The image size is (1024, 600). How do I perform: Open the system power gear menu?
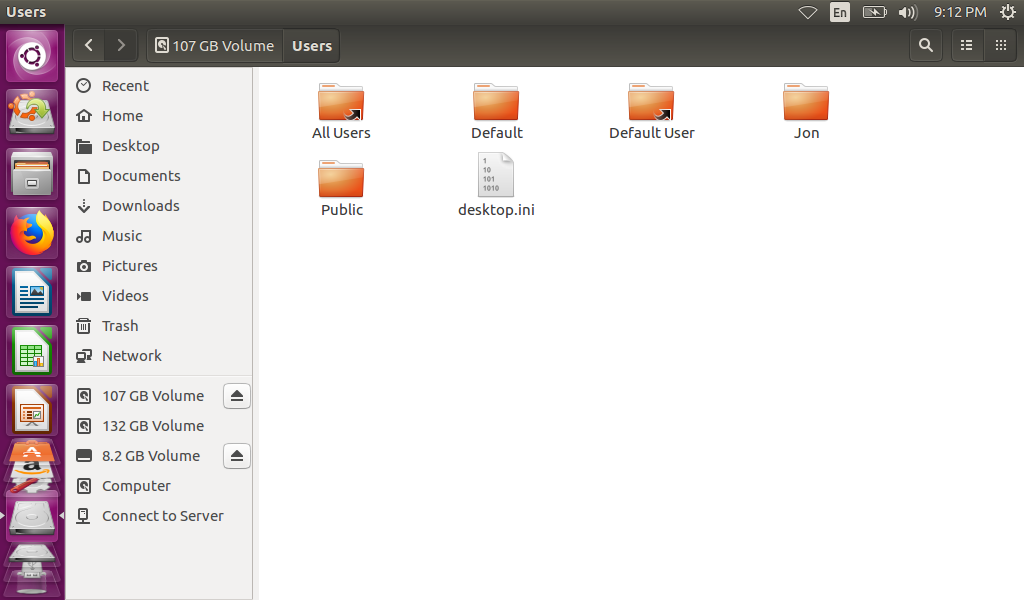pyautogui.click(x=1007, y=12)
